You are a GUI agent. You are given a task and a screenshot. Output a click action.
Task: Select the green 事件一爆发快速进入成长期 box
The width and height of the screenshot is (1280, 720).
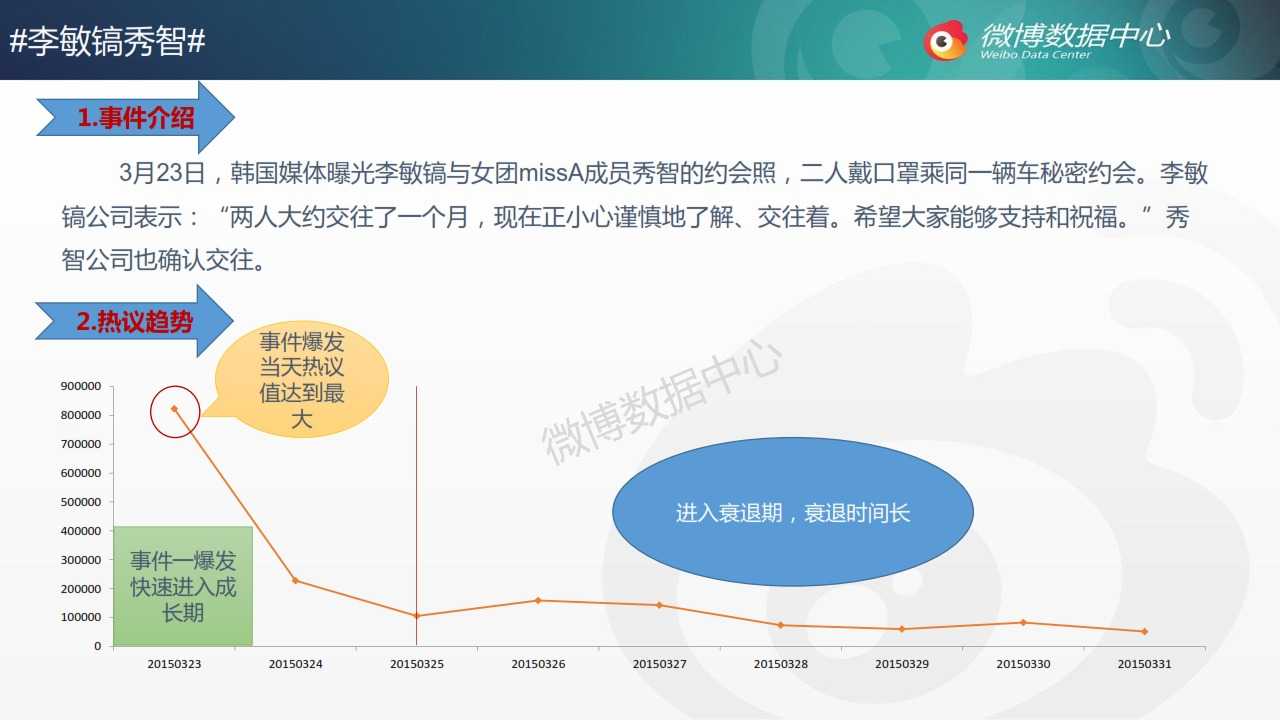[x=183, y=586]
